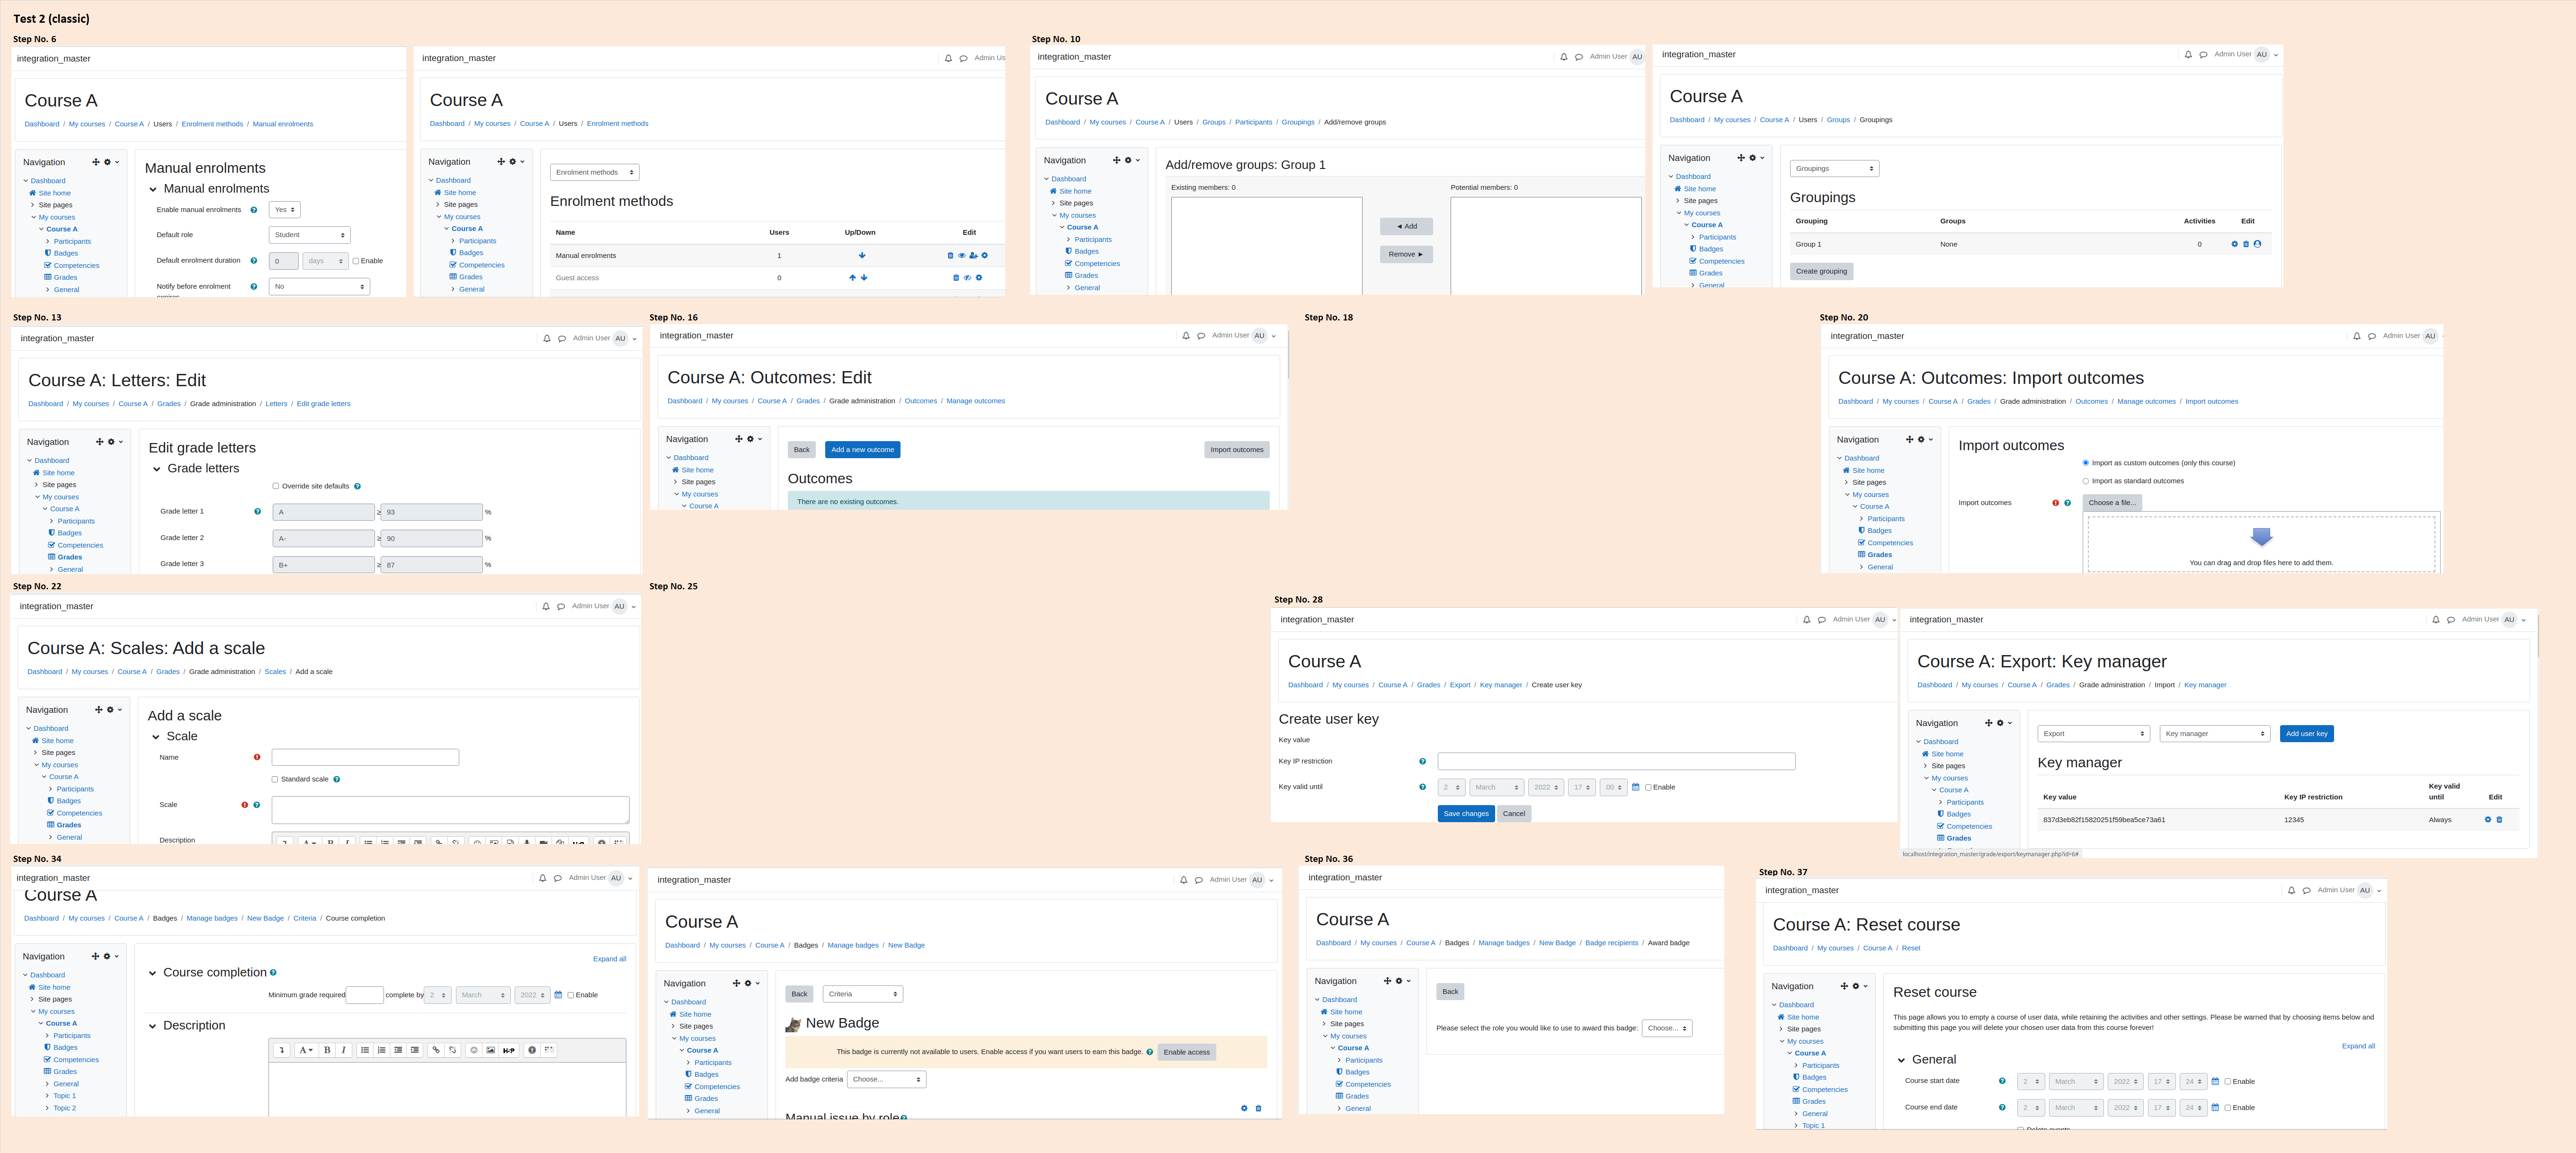Enable default enrolment duration checkbox

[x=356, y=261]
